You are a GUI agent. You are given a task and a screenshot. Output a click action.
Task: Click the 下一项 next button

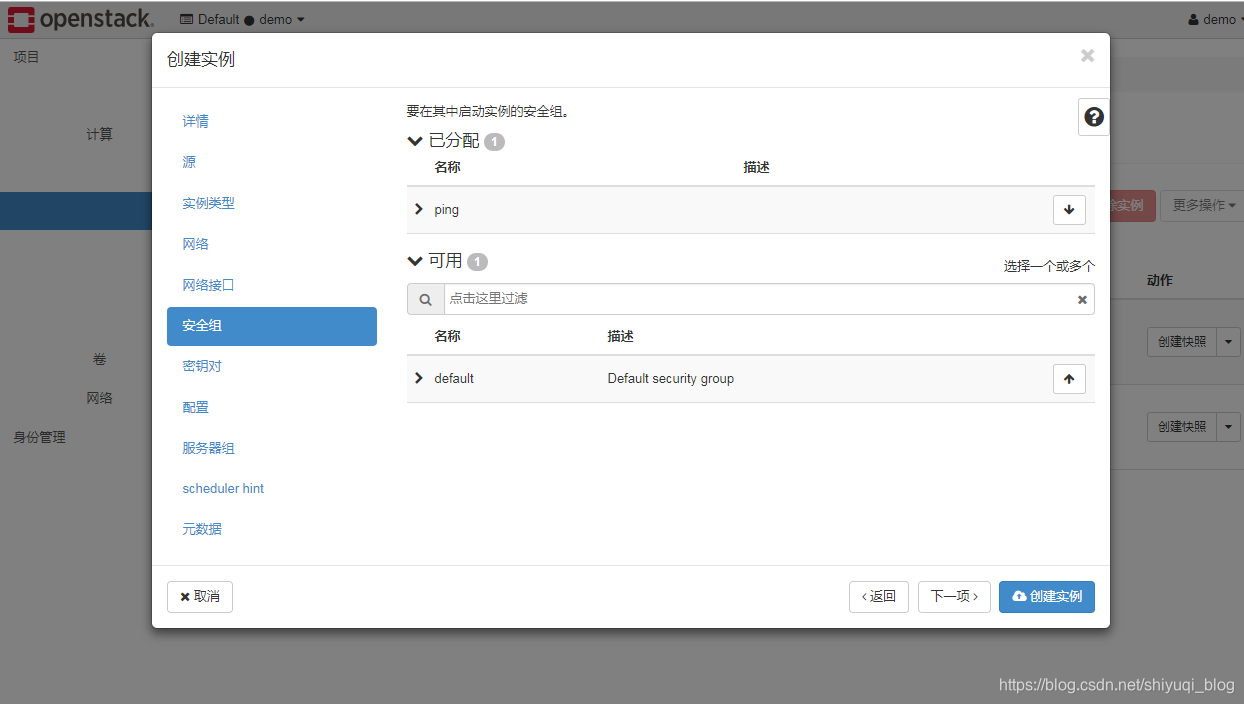coord(954,597)
